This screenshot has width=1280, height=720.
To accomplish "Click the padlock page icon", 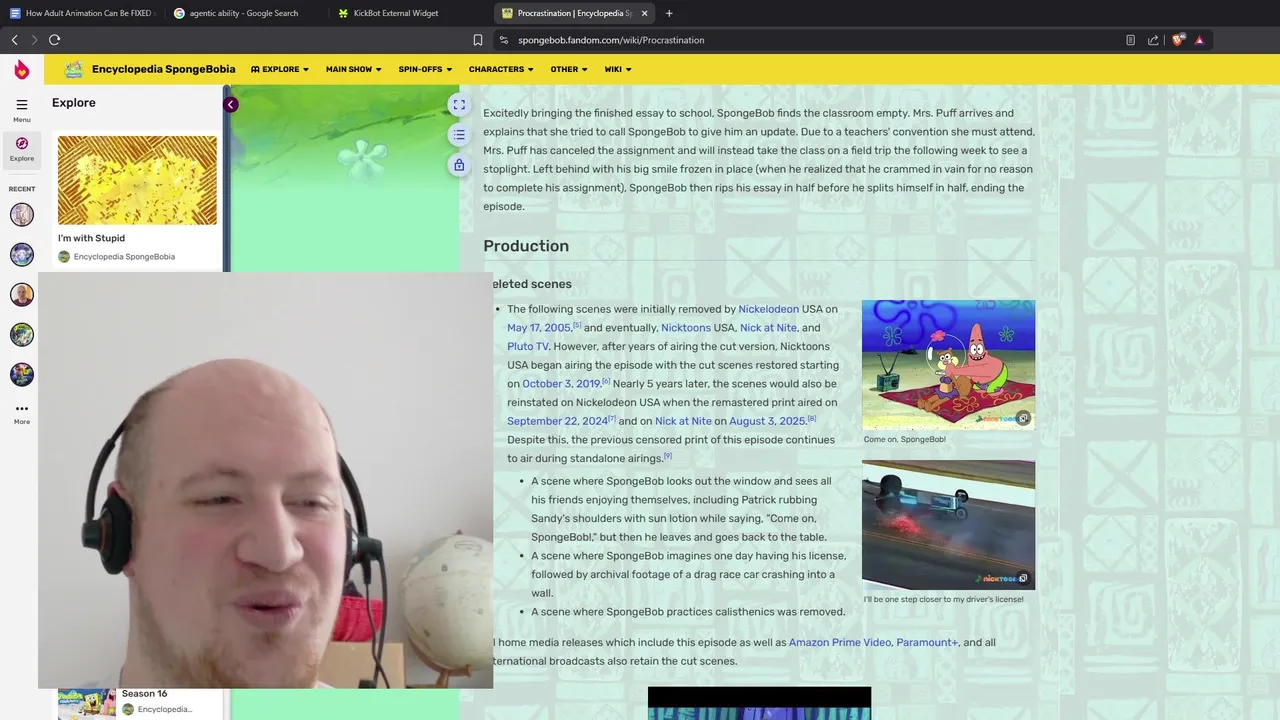I will click(459, 165).
